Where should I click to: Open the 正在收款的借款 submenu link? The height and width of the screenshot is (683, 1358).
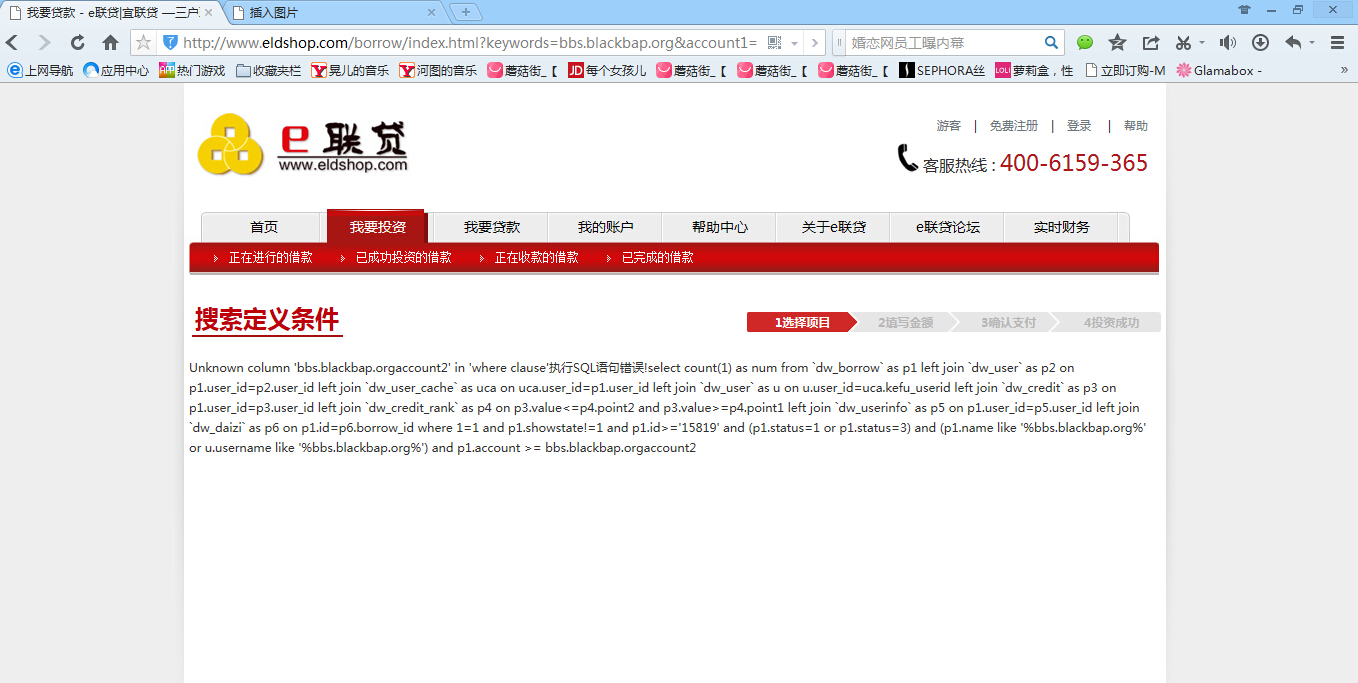click(536, 257)
